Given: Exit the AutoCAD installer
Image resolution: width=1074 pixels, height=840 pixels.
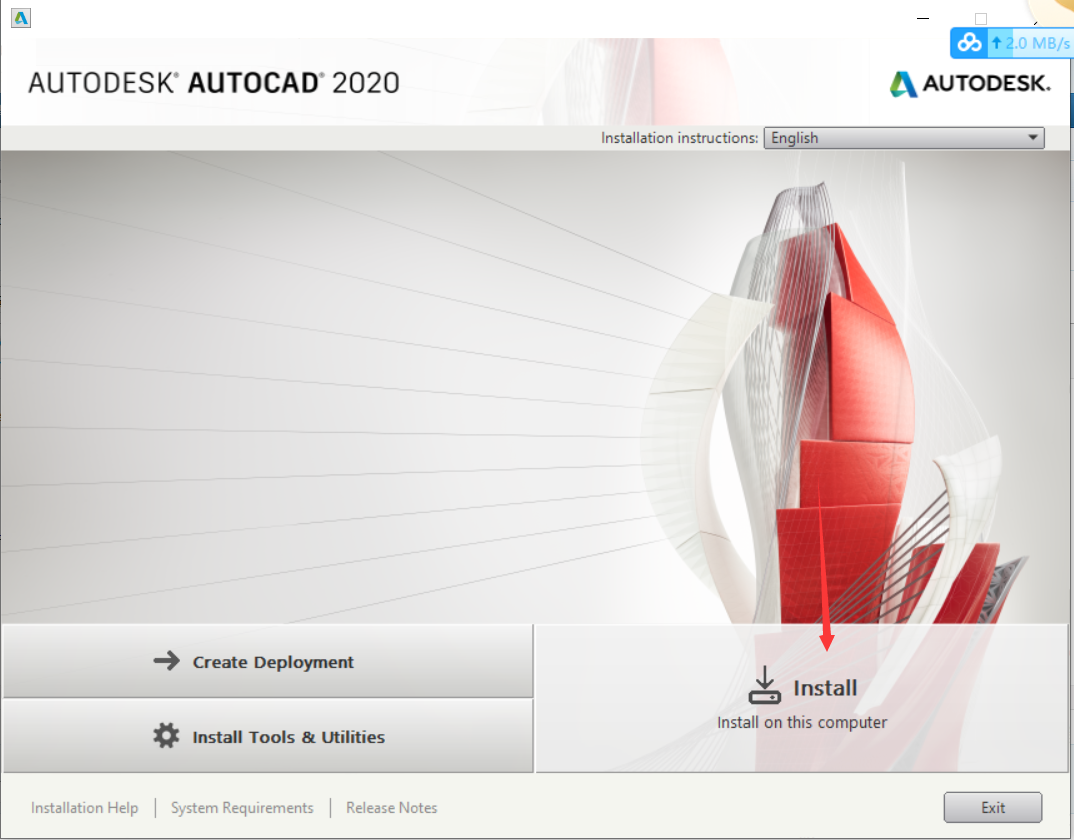Looking at the screenshot, I should pyautogui.click(x=992, y=807).
